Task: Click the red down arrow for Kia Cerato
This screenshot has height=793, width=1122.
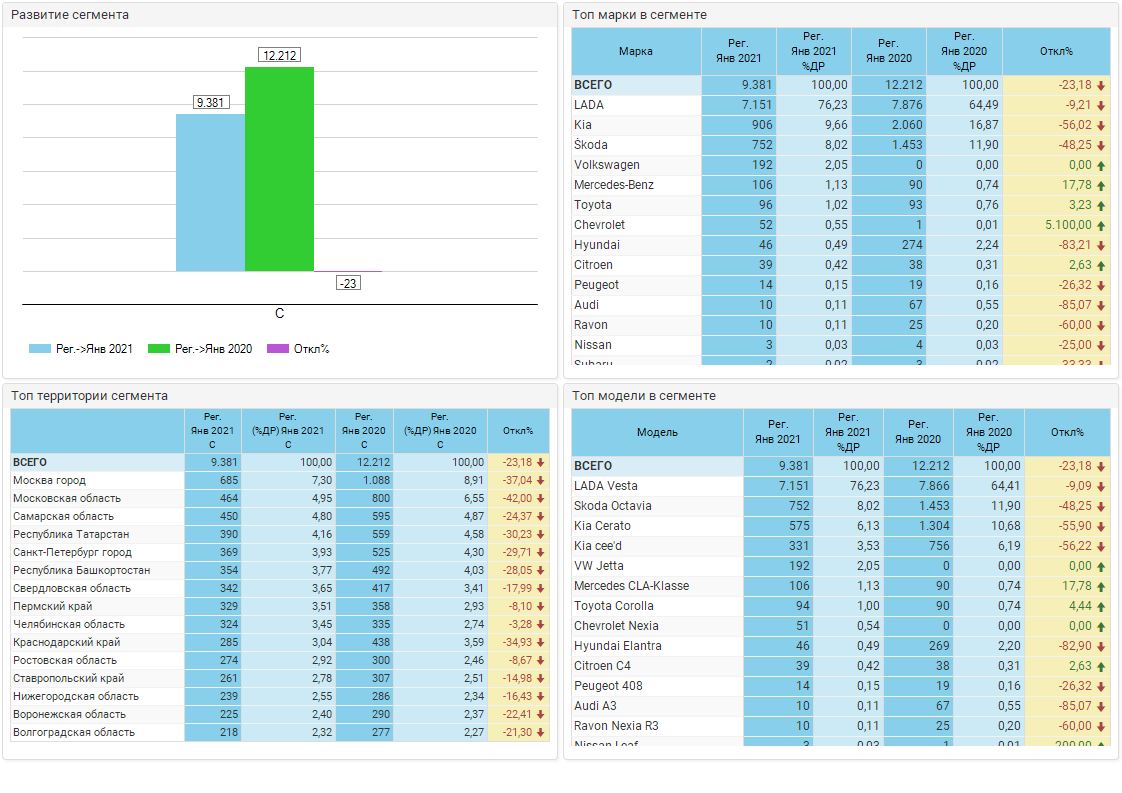Action: (1101, 526)
